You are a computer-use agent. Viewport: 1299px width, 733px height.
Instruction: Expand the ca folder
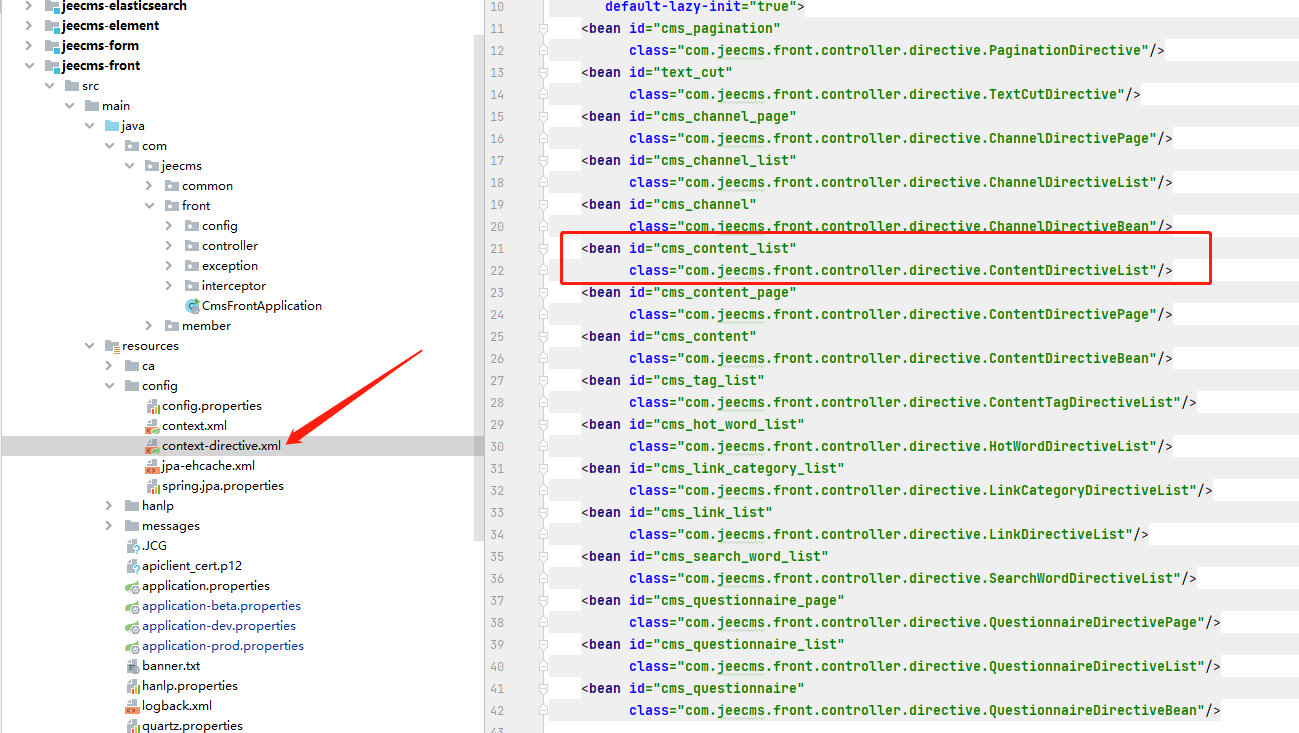[108, 366]
